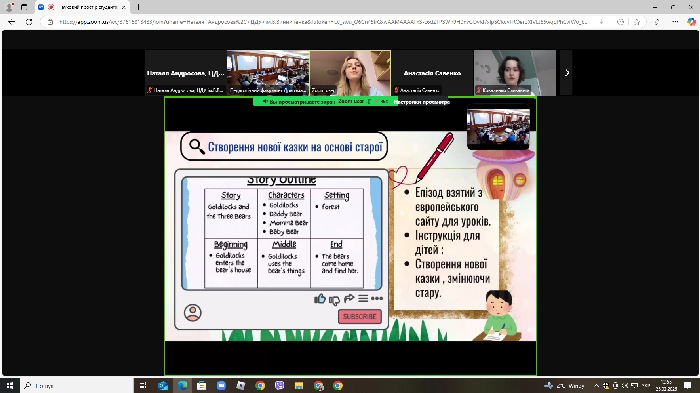Add the page to favorites with the star icon
This screenshot has height=393, width=700.
(x=637, y=22)
